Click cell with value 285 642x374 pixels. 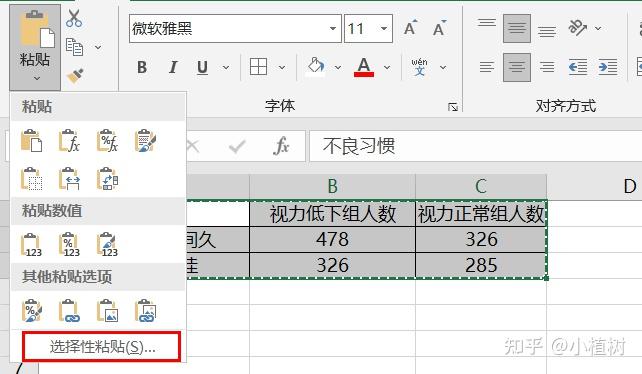click(481, 265)
